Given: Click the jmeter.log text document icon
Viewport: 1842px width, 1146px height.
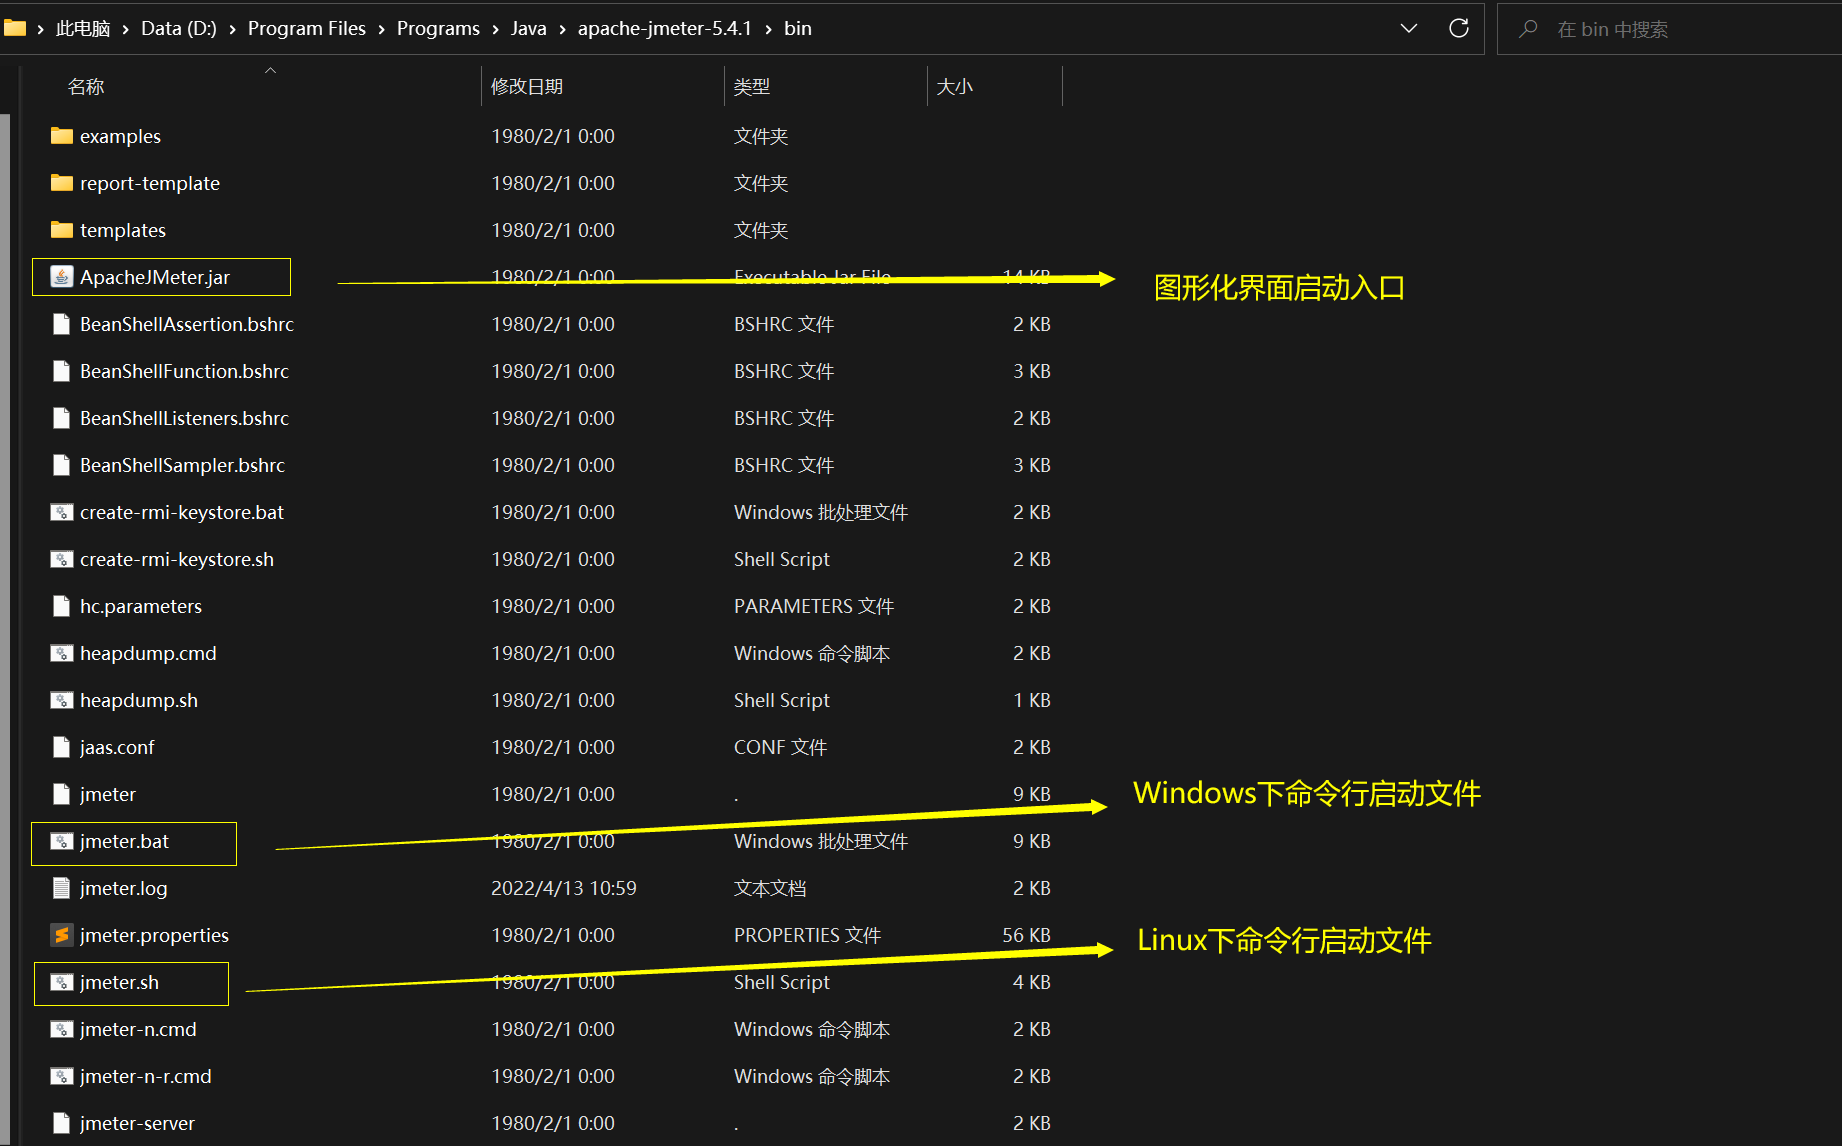Looking at the screenshot, I should (x=62, y=888).
